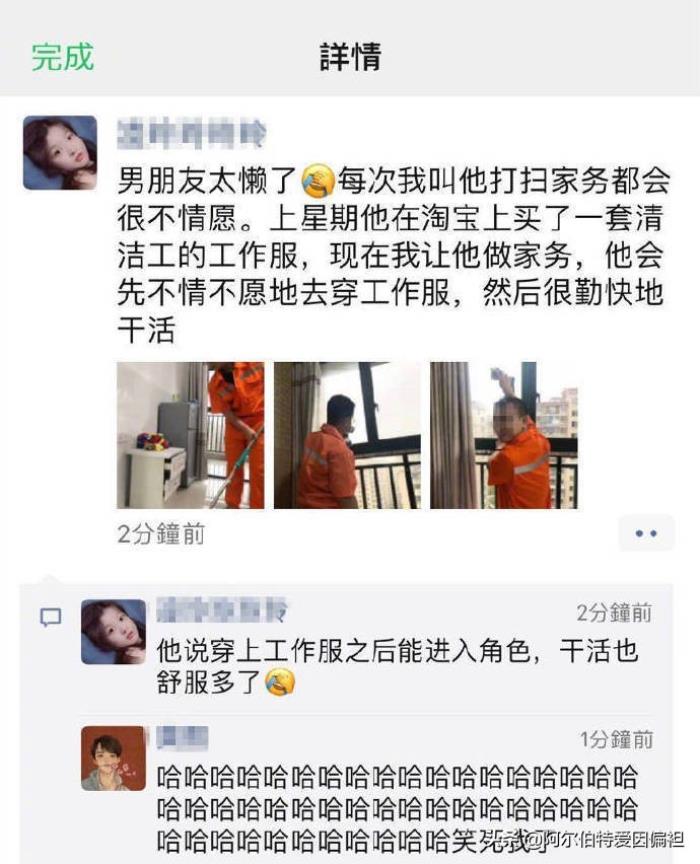This screenshot has width=700, height=864.
Task: Tap the blurred name of first commenter
Action: pyautogui.click(x=222, y=610)
